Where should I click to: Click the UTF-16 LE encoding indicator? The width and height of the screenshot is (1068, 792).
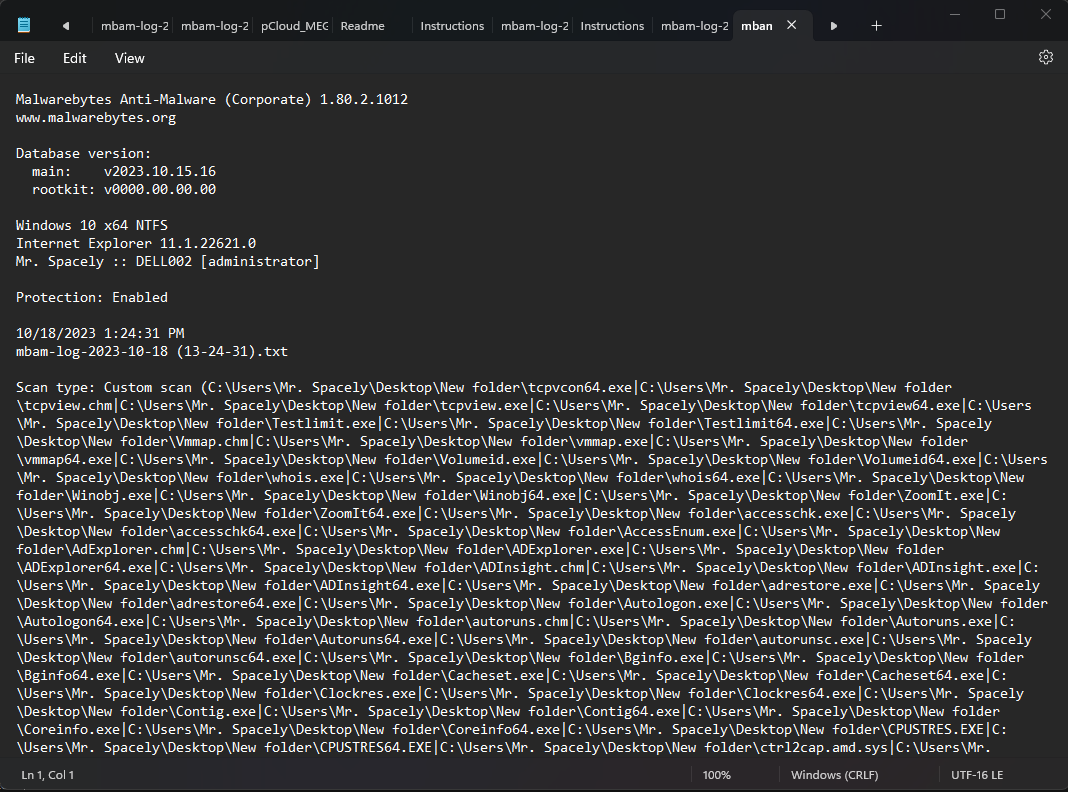click(977, 775)
